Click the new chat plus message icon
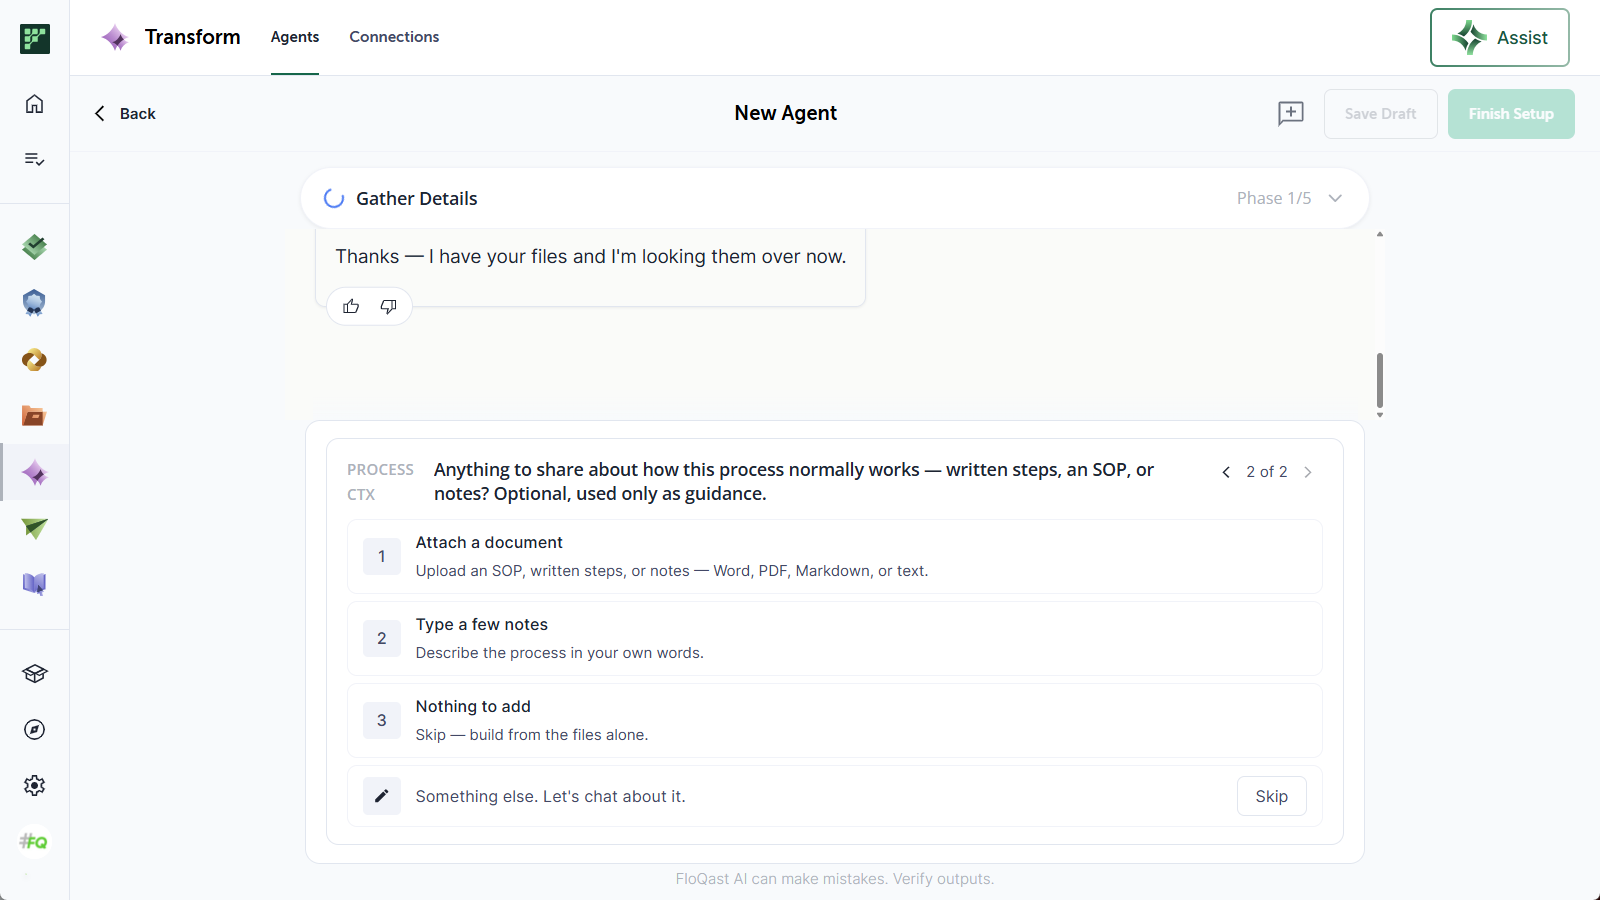This screenshot has width=1600, height=900. coord(1291,114)
